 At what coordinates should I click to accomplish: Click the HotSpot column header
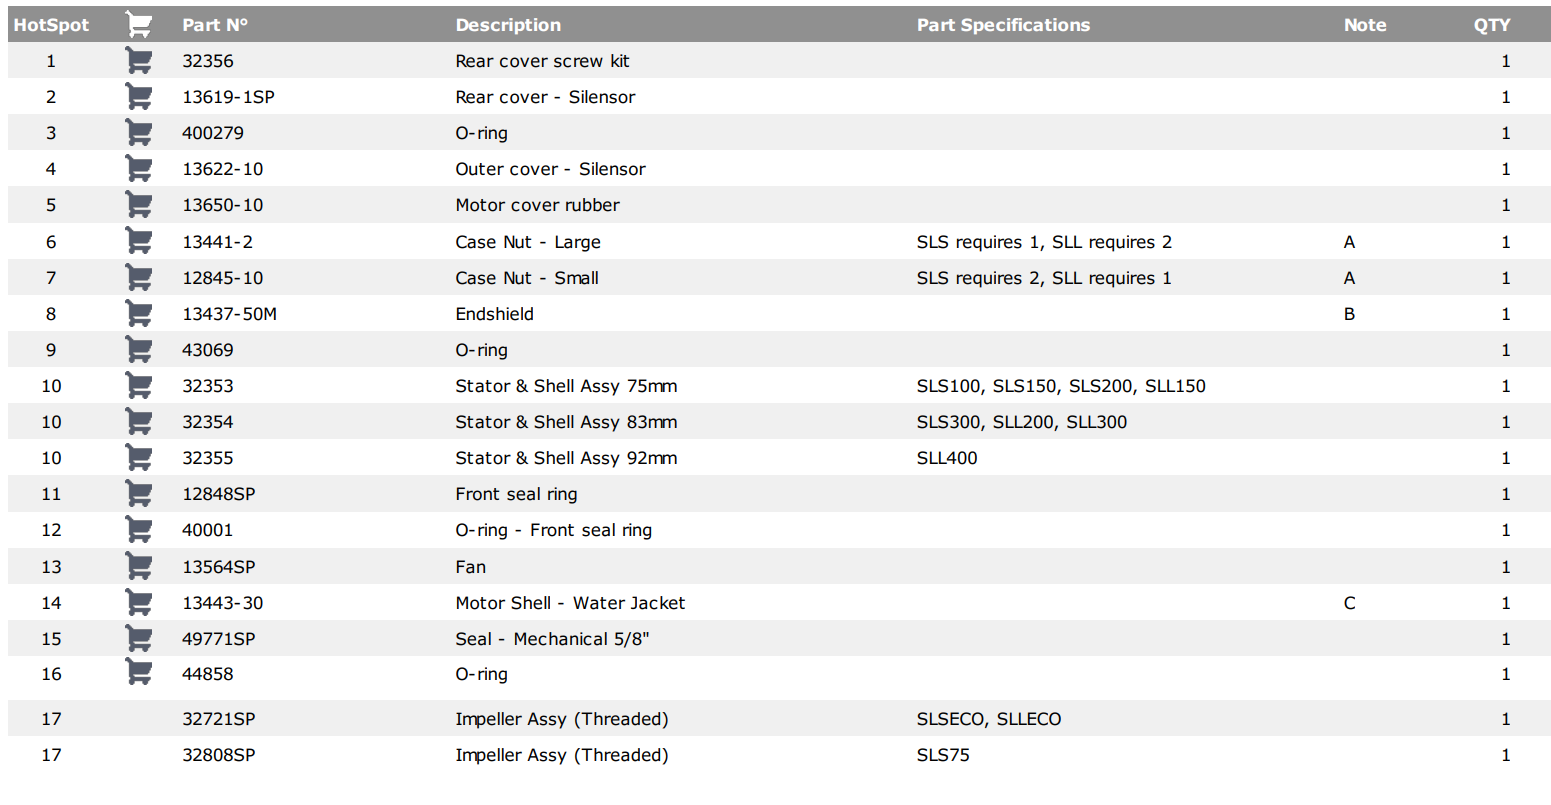coord(51,25)
